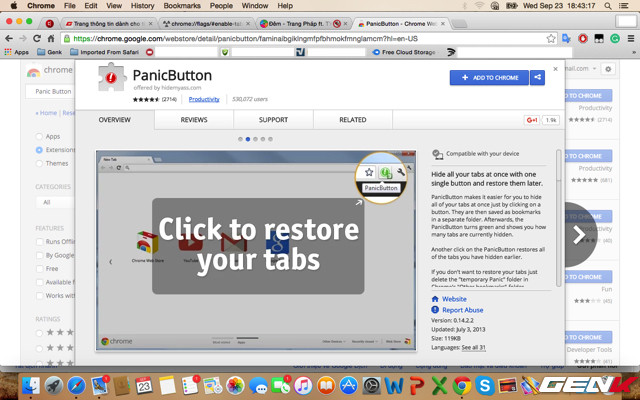Open the Chrome hamburger menu icon
This screenshot has height=400, width=640.
[630, 38]
